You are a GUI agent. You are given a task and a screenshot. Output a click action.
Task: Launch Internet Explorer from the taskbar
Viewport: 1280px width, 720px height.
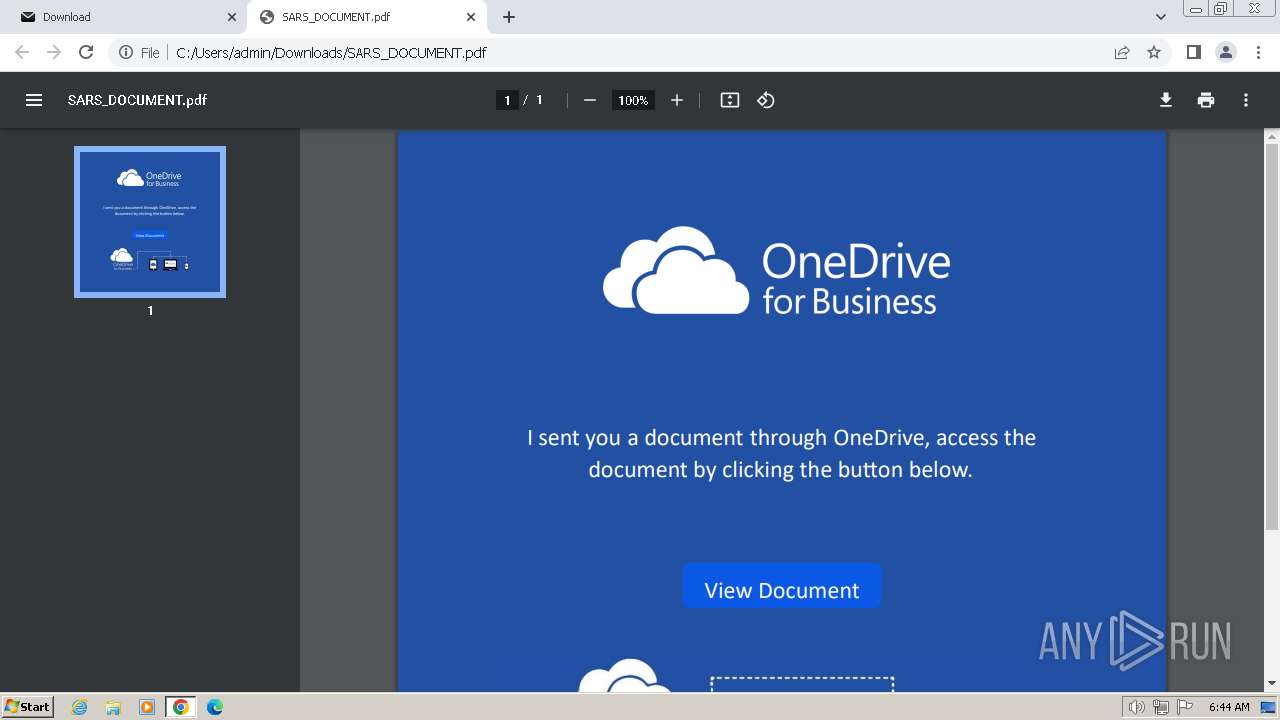80,707
